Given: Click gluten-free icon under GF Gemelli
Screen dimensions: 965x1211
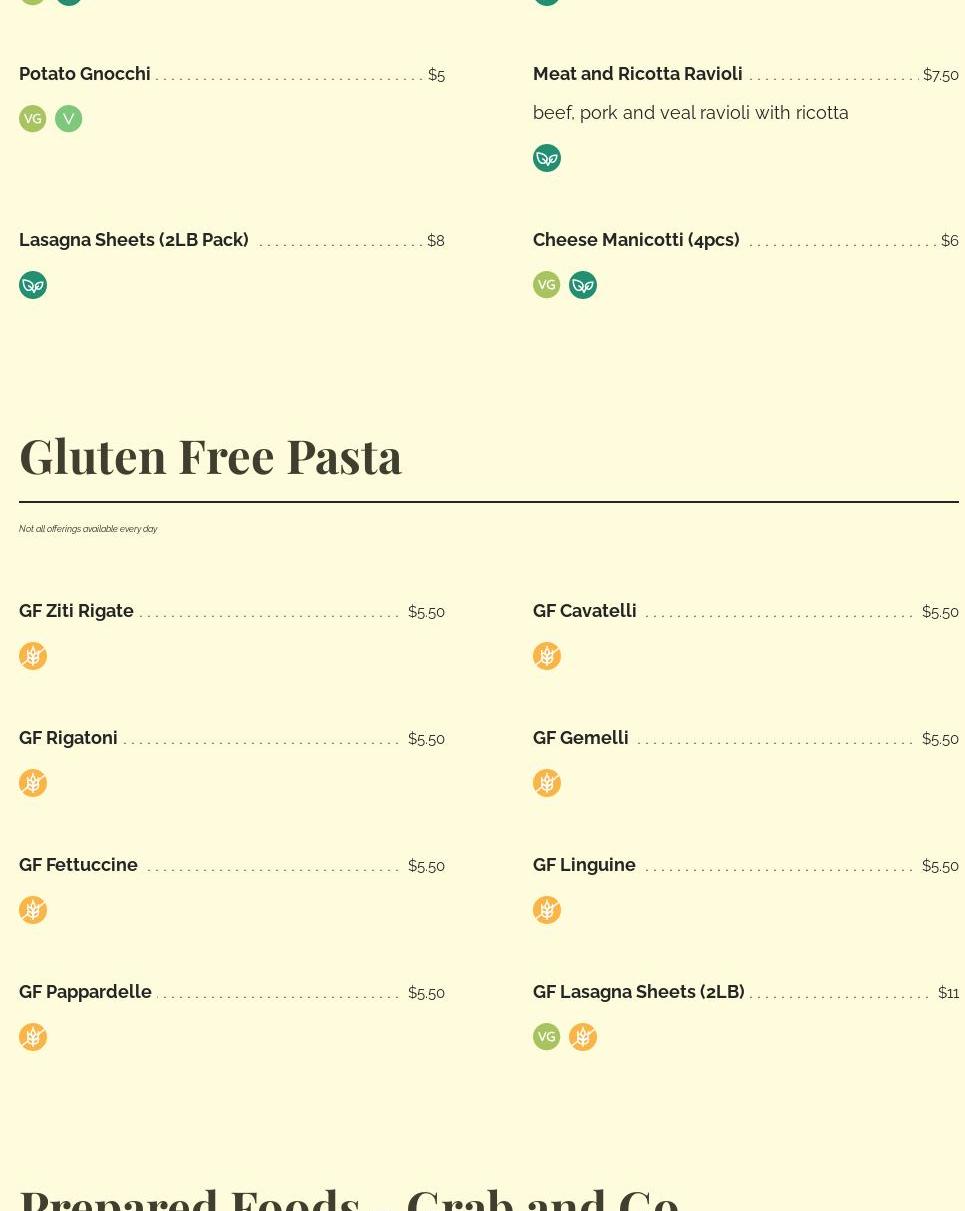Looking at the screenshot, I should pyautogui.click(x=547, y=783).
